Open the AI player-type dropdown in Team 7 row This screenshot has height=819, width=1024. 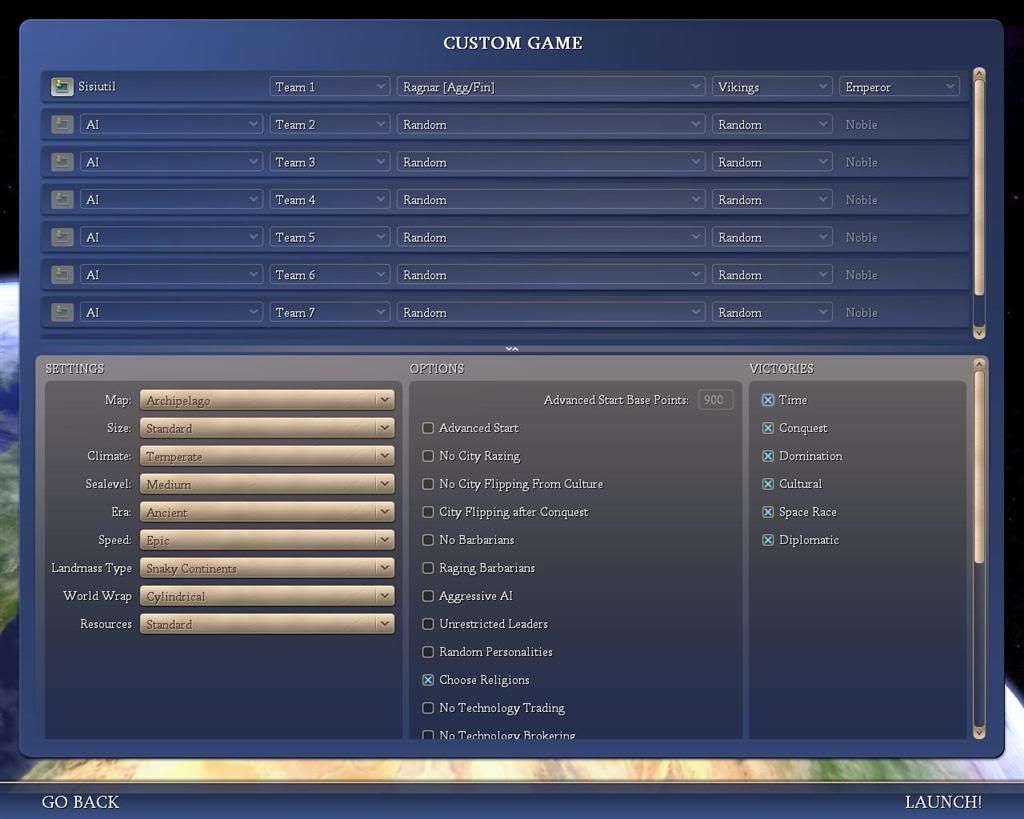tap(171, 312)
